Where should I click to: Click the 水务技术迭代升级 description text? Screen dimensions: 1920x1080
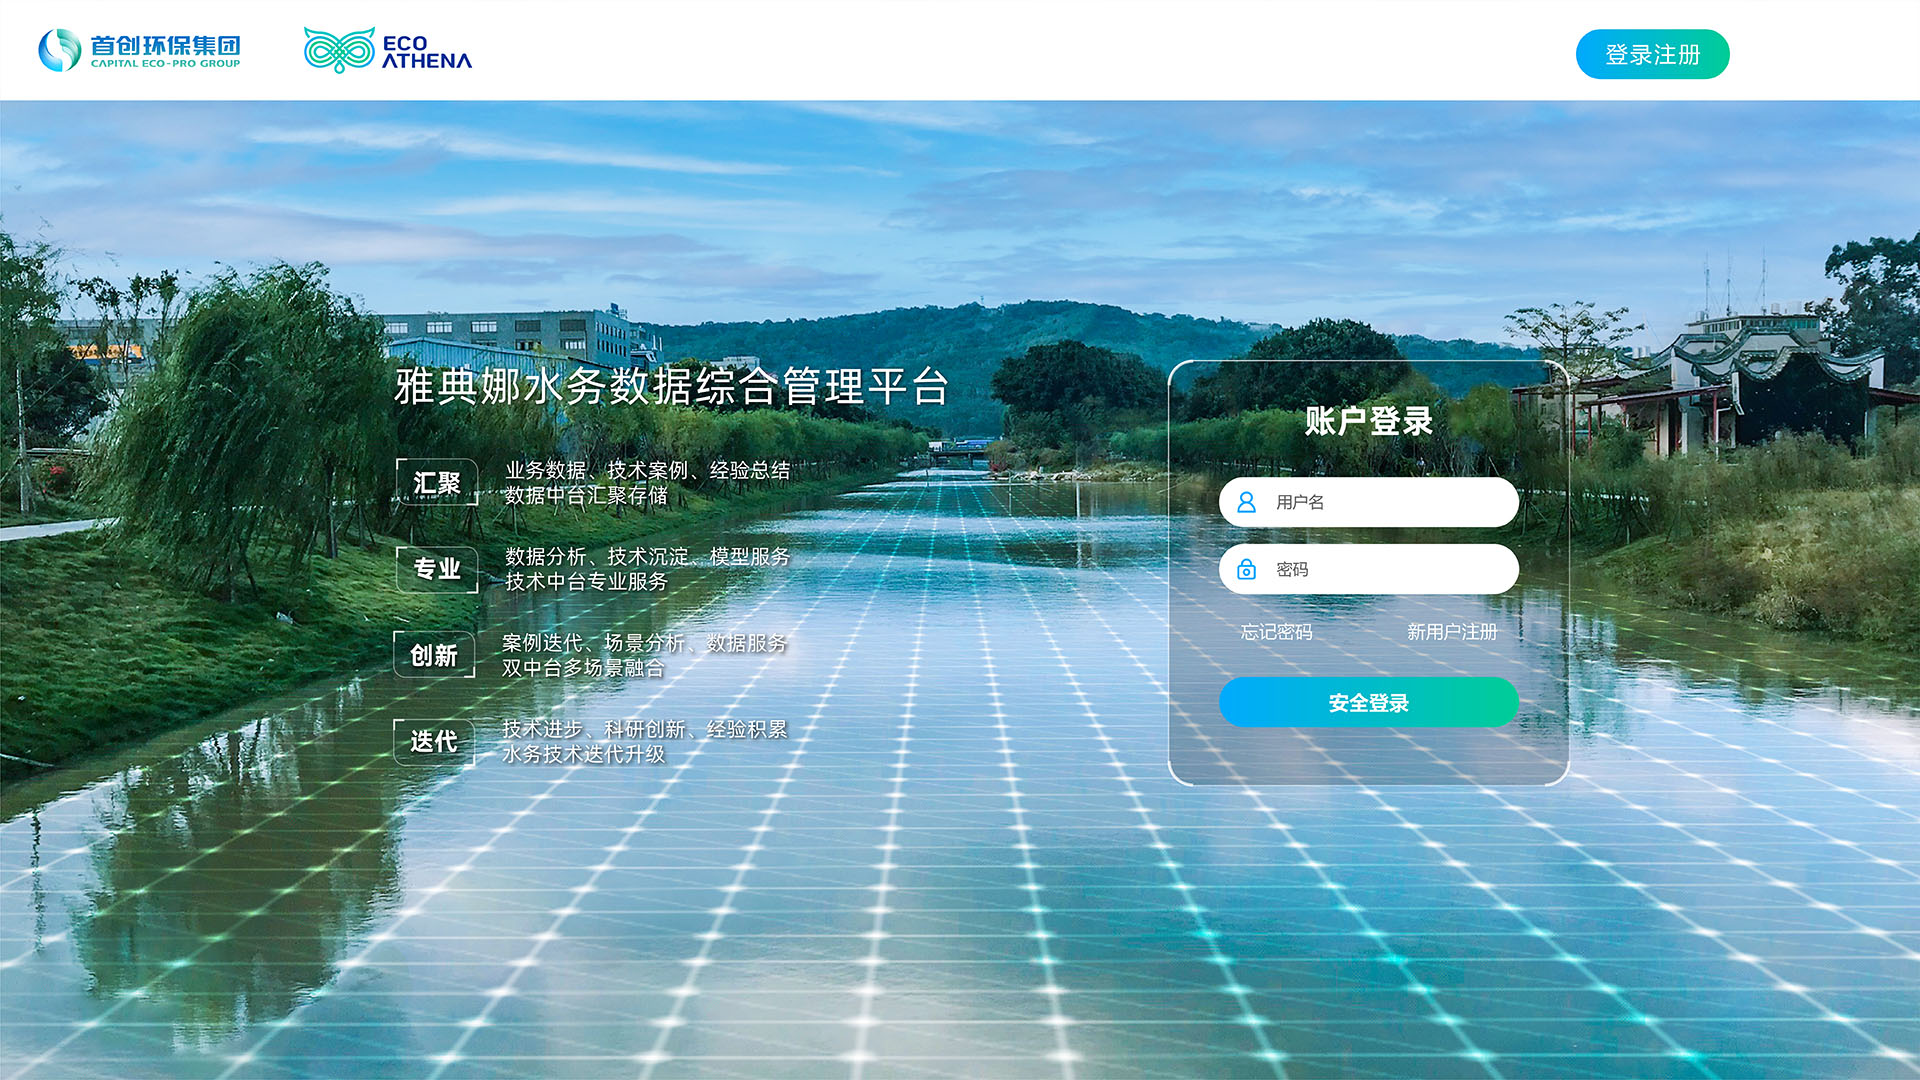point(583,754)
